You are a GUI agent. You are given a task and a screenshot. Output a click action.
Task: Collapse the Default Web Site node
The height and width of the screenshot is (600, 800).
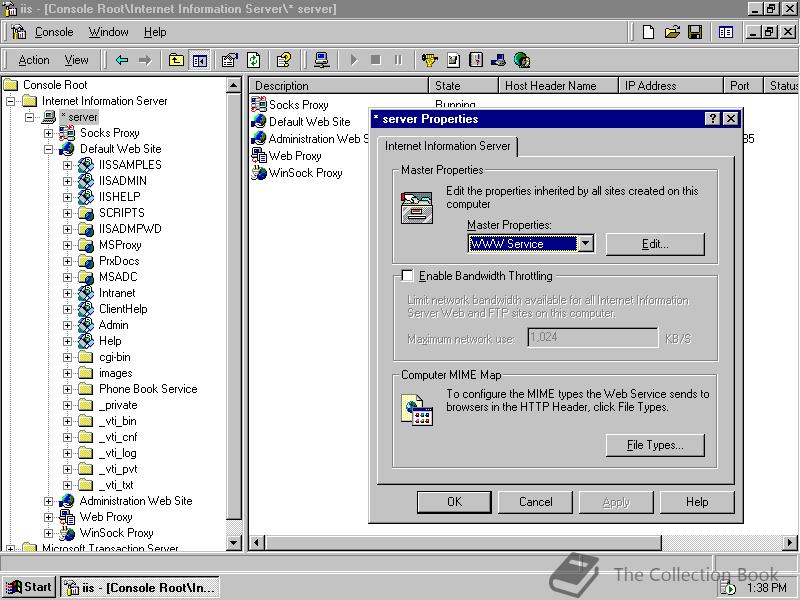(x=48, y=149)
